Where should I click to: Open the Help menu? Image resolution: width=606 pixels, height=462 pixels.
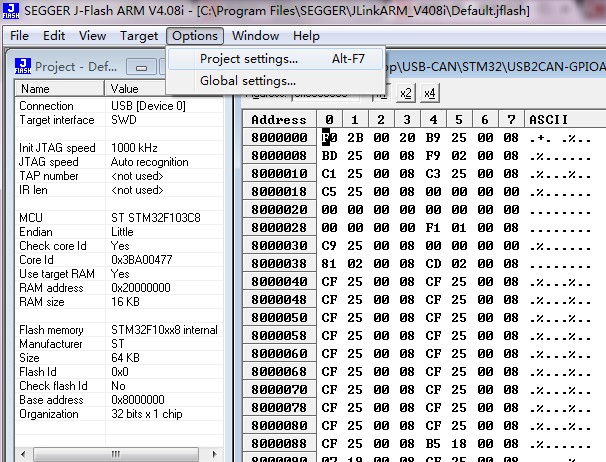[x=306, y=36]
